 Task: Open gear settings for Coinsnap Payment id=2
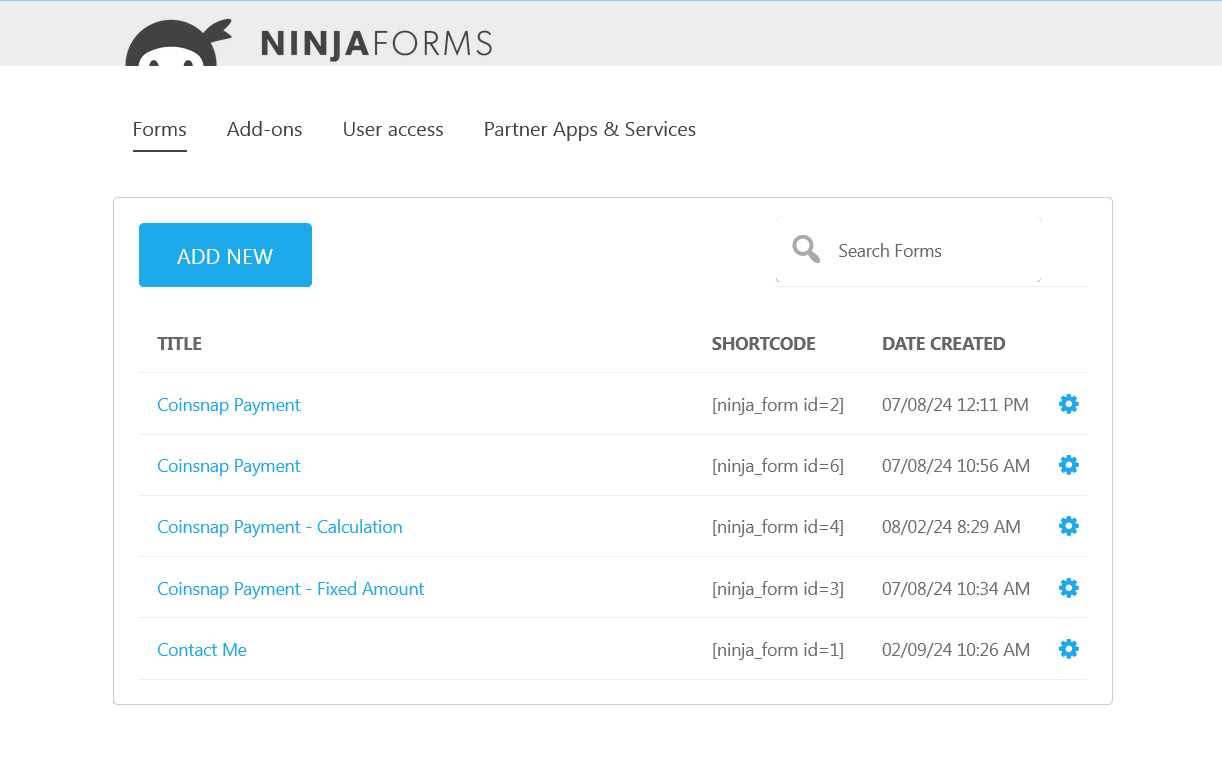[x=1068, y=404]
